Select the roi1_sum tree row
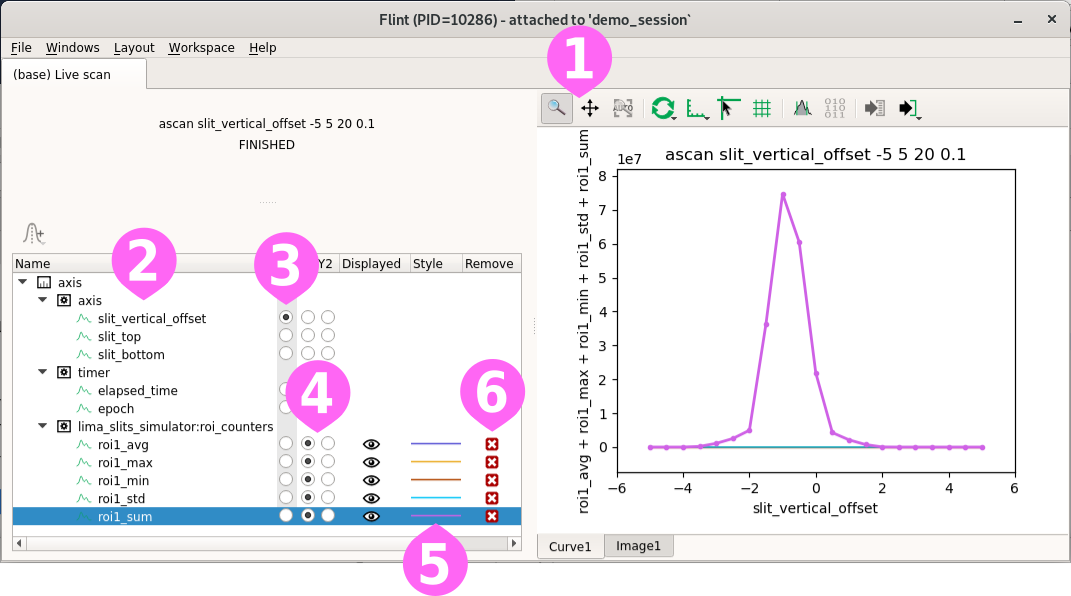The image size is (1071, 596). point(266,517)
